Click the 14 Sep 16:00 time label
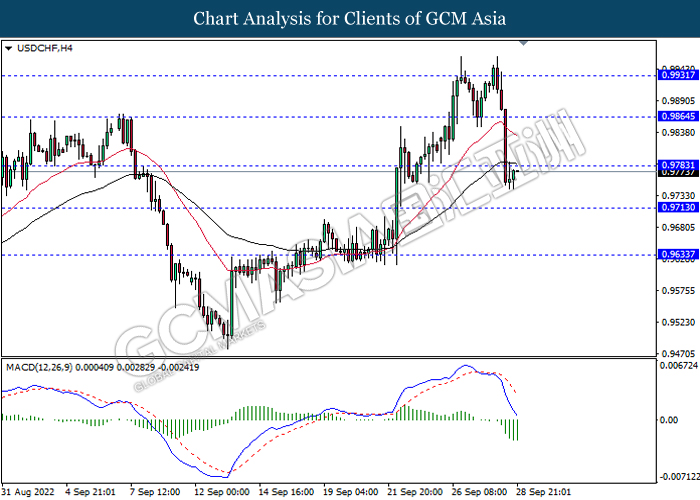700x500 pixels. [x=287, y=492]
